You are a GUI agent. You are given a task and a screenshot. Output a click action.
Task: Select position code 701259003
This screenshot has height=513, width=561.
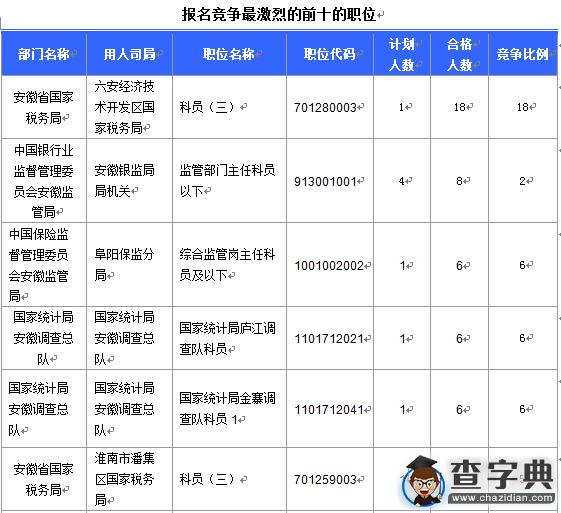tap(325, 480)
